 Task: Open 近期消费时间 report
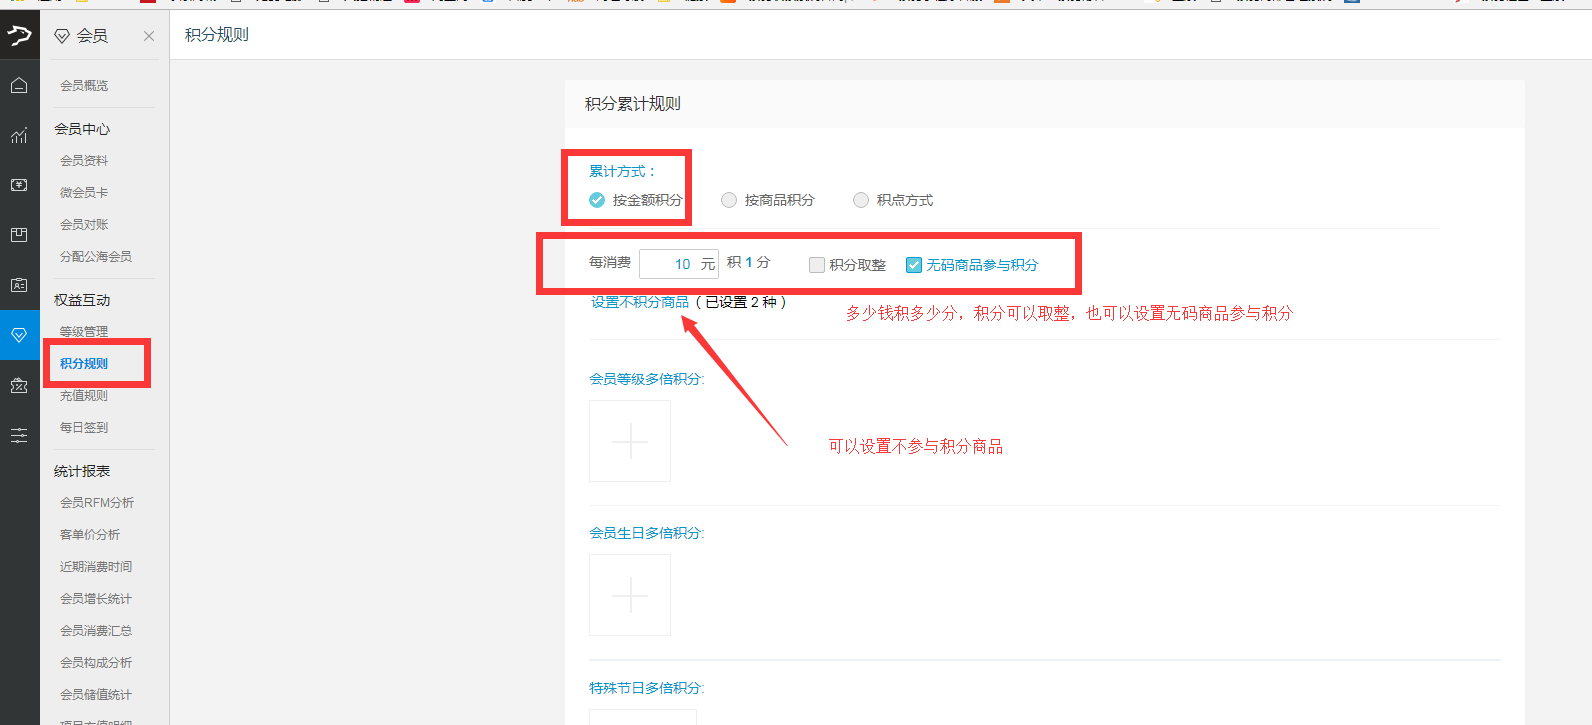(96, 567)
